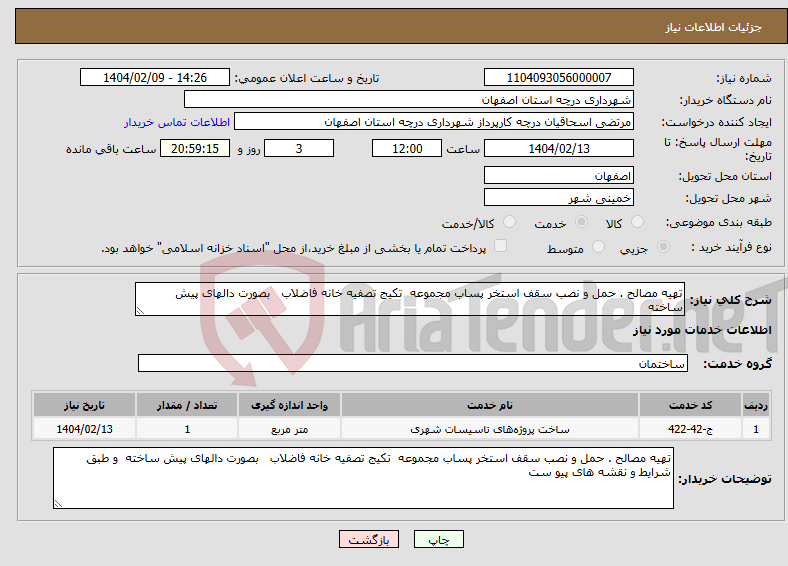
Task: Click the شرح کلی نیاز text area
Action: point(410,299)
